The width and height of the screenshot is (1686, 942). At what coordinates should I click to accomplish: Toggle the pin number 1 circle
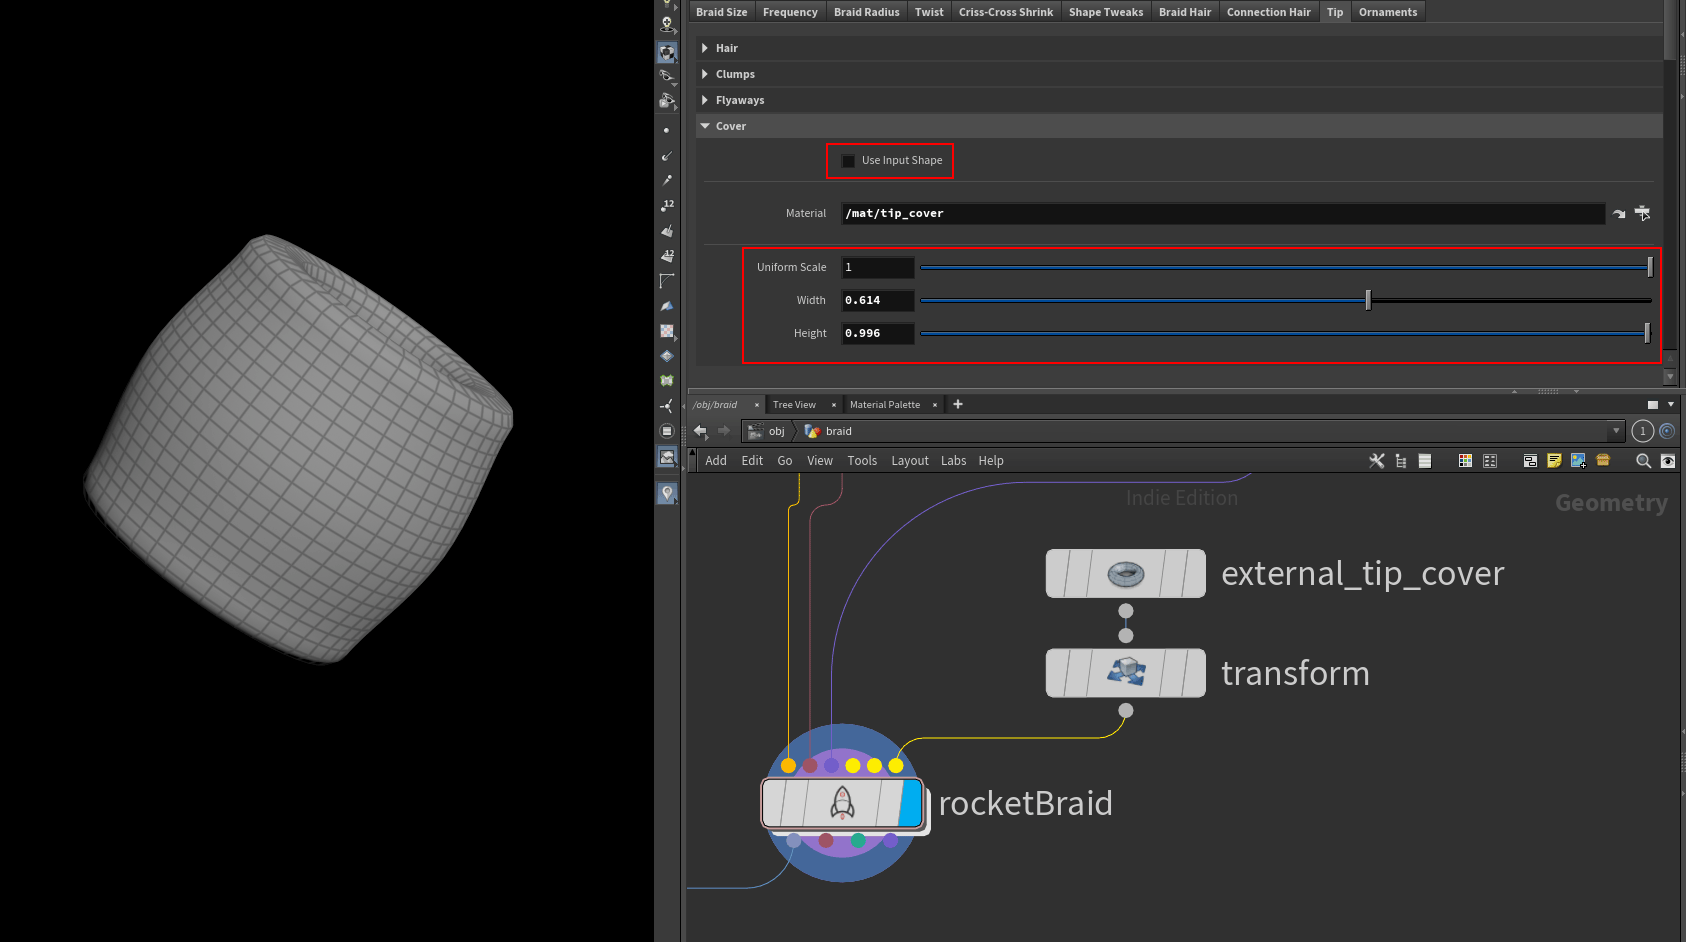coord(1642,431)
